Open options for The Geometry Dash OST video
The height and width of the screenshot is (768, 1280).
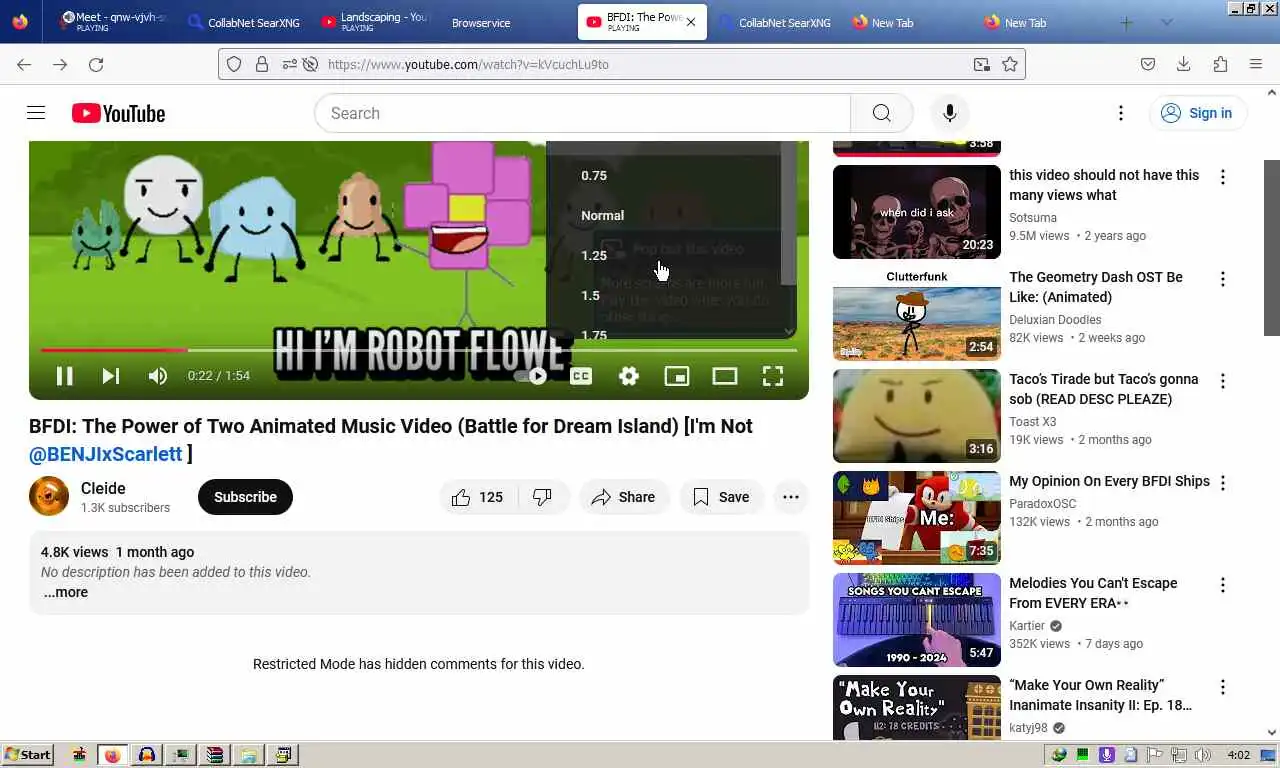tap(1222, 279)
